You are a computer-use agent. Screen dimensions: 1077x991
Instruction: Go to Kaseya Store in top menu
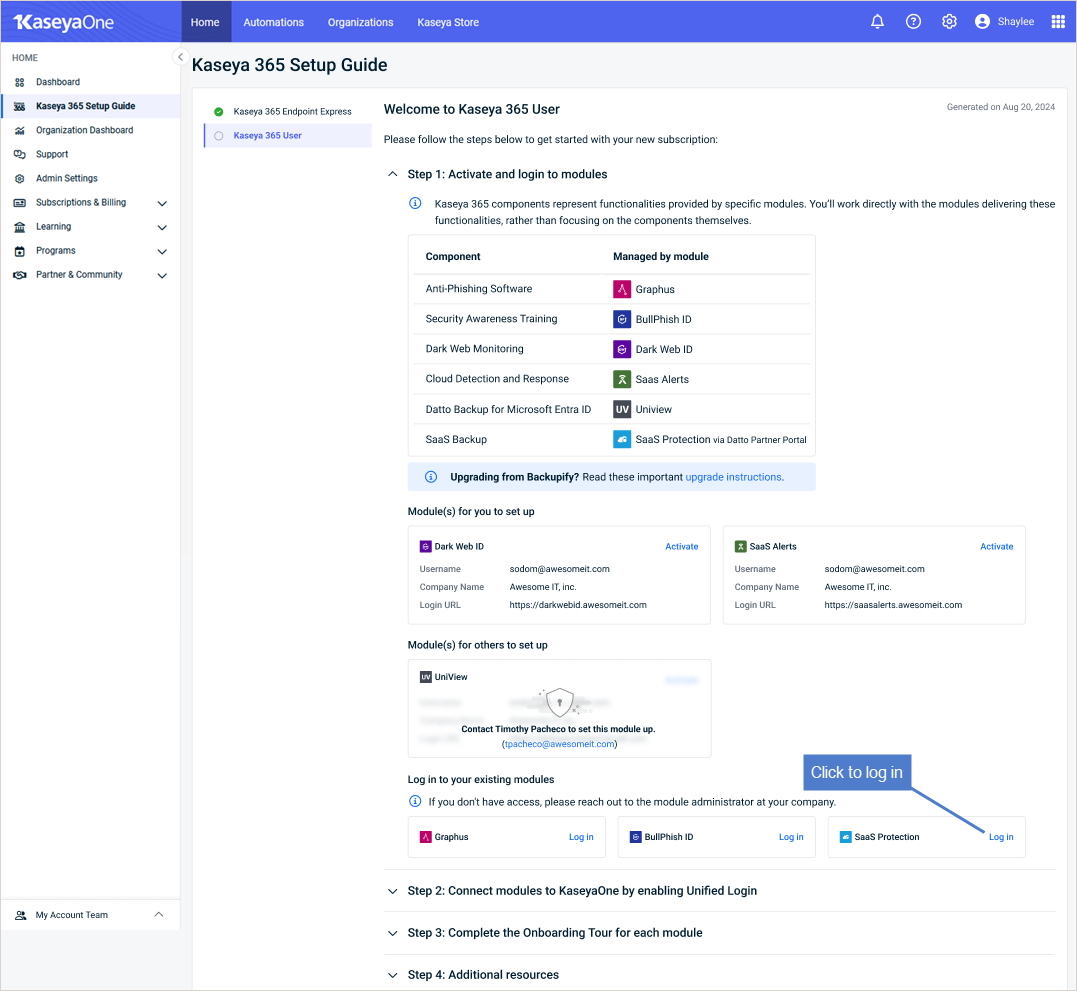pyautogui.click(x=447, y=22)
